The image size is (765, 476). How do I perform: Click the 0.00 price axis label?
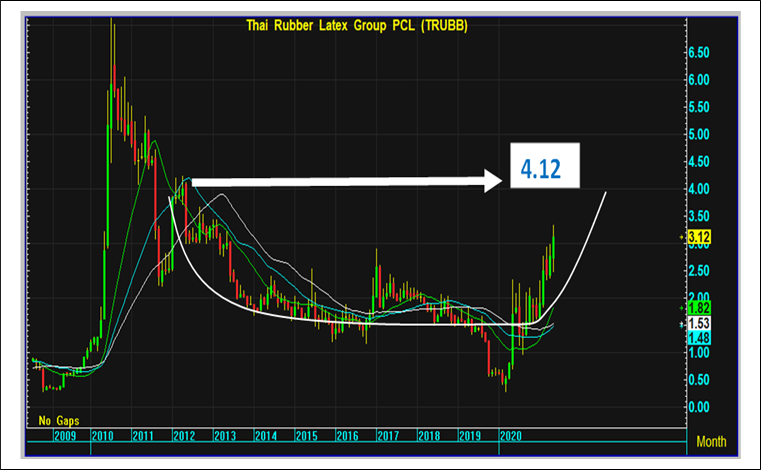699,407
